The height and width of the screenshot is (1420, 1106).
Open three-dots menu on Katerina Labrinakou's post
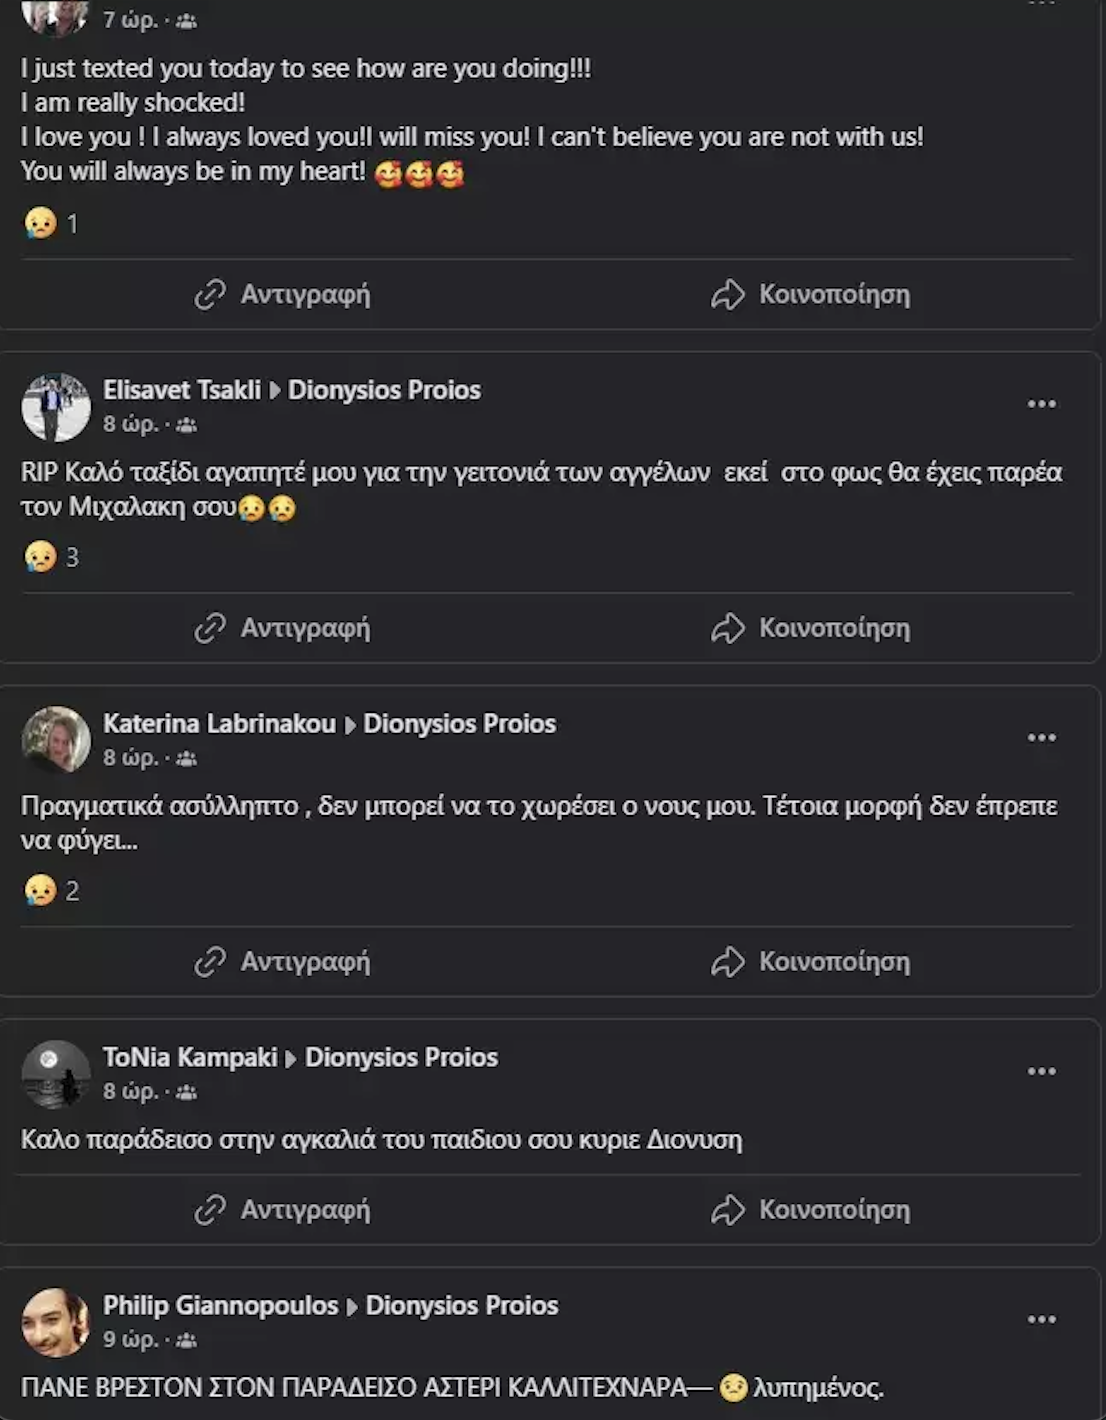[1041, 738]
